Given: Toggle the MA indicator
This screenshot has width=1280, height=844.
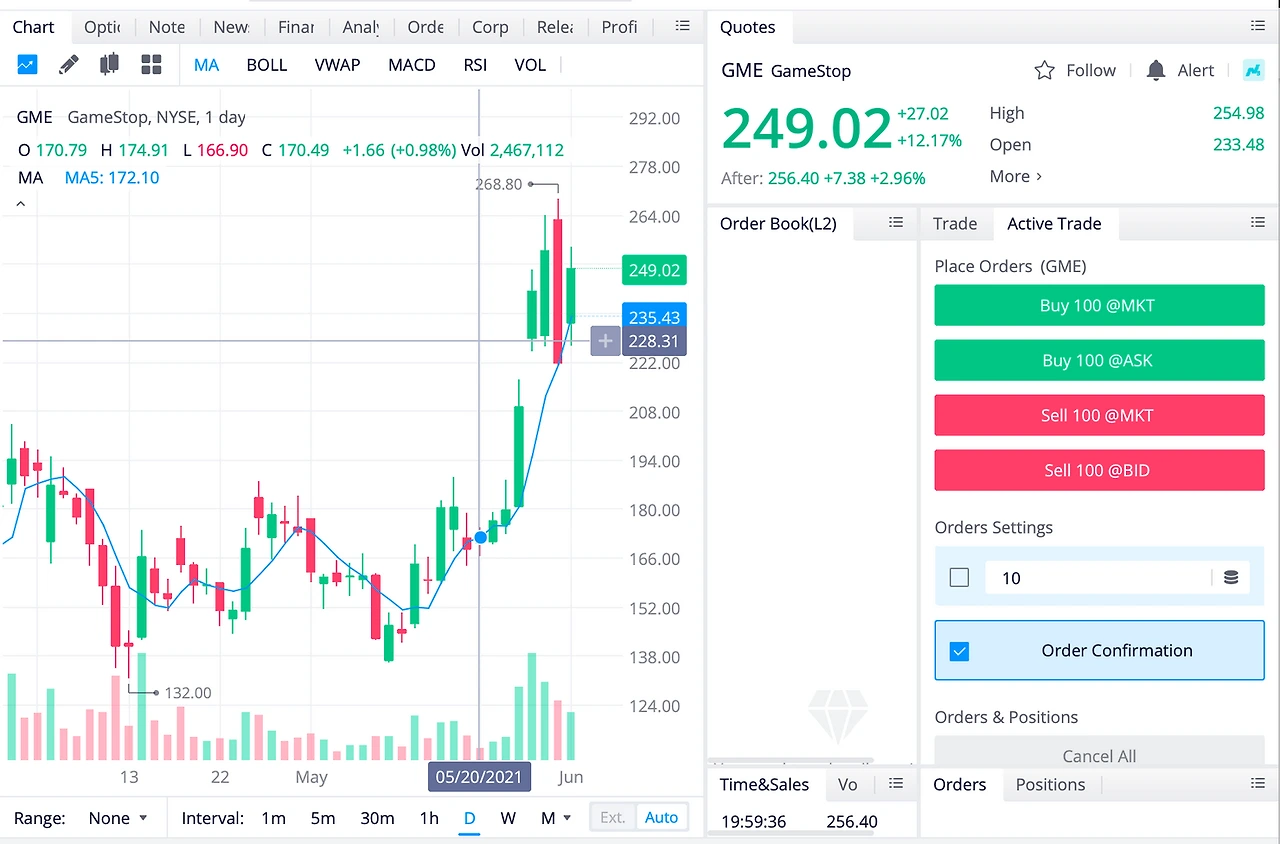Looking at the screenshot, I should click(x=206, y=65).
